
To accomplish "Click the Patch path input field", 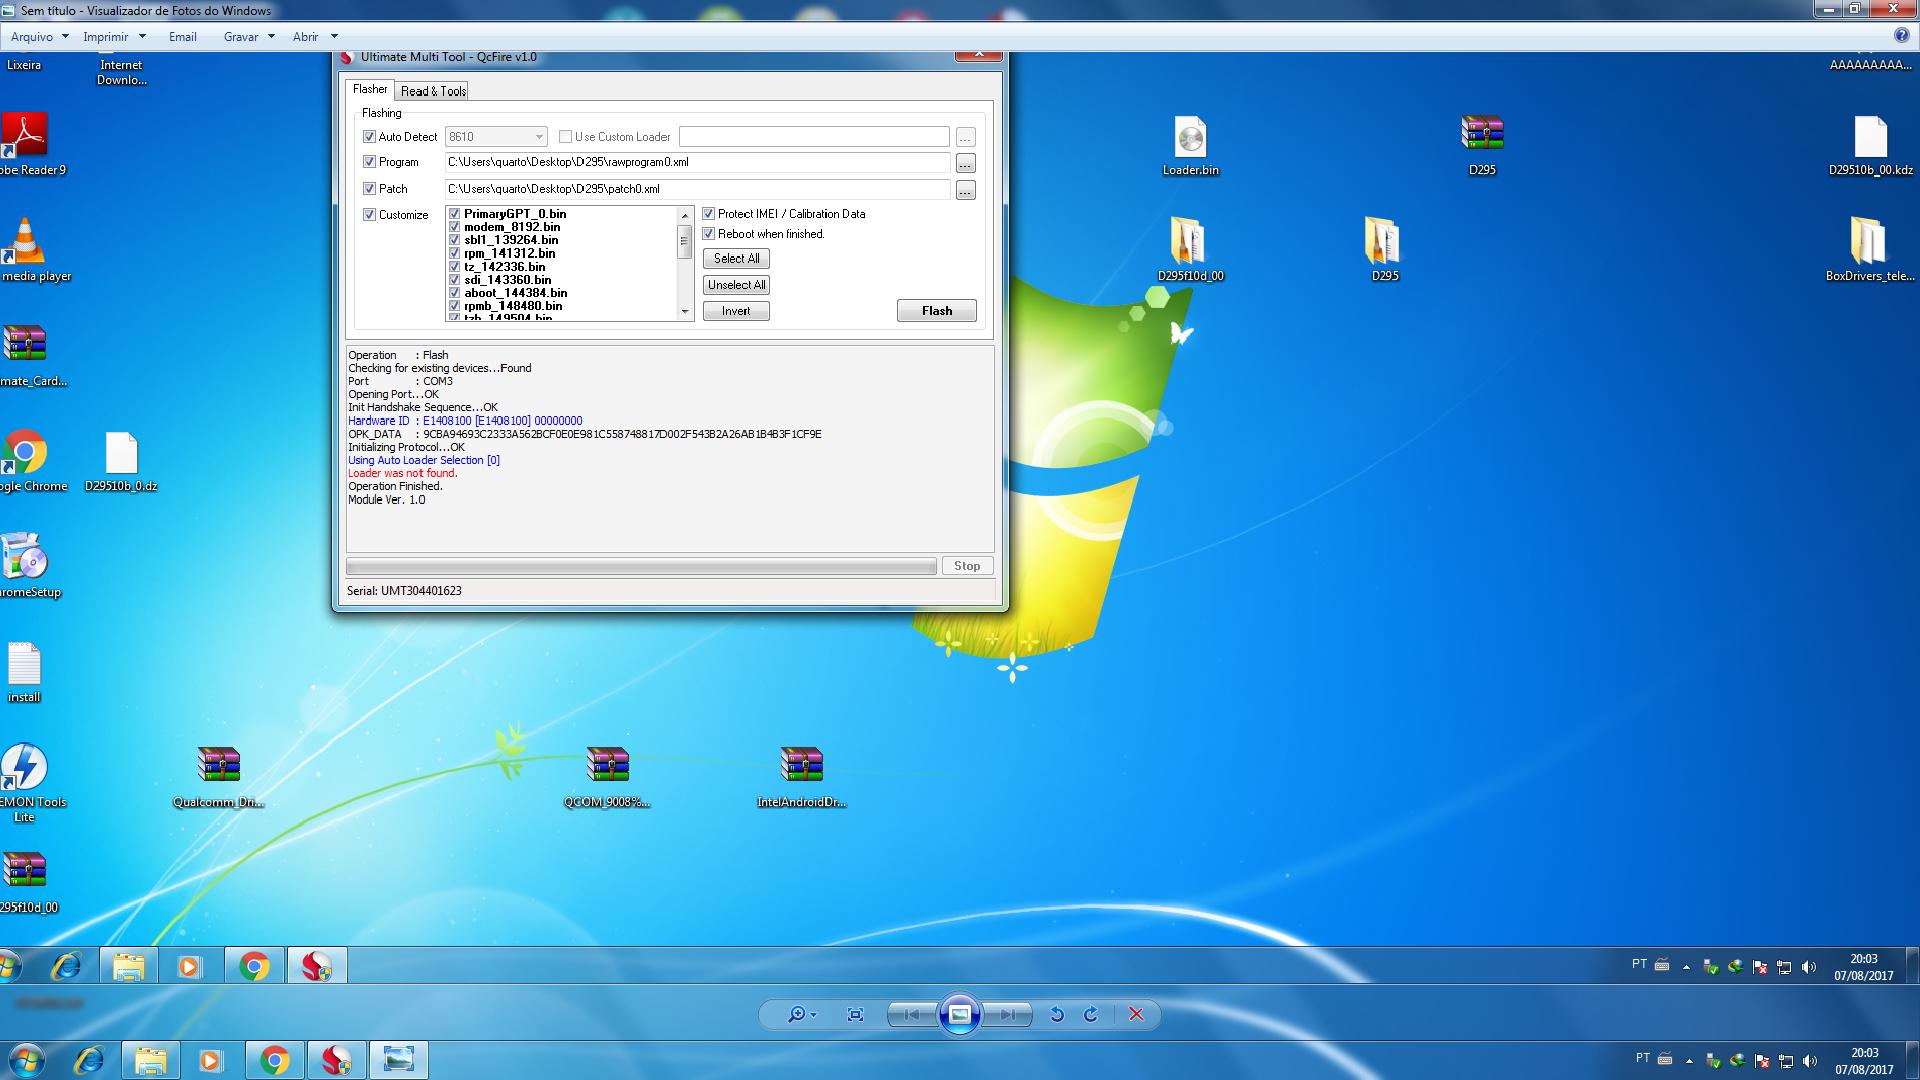I will 697,189.
